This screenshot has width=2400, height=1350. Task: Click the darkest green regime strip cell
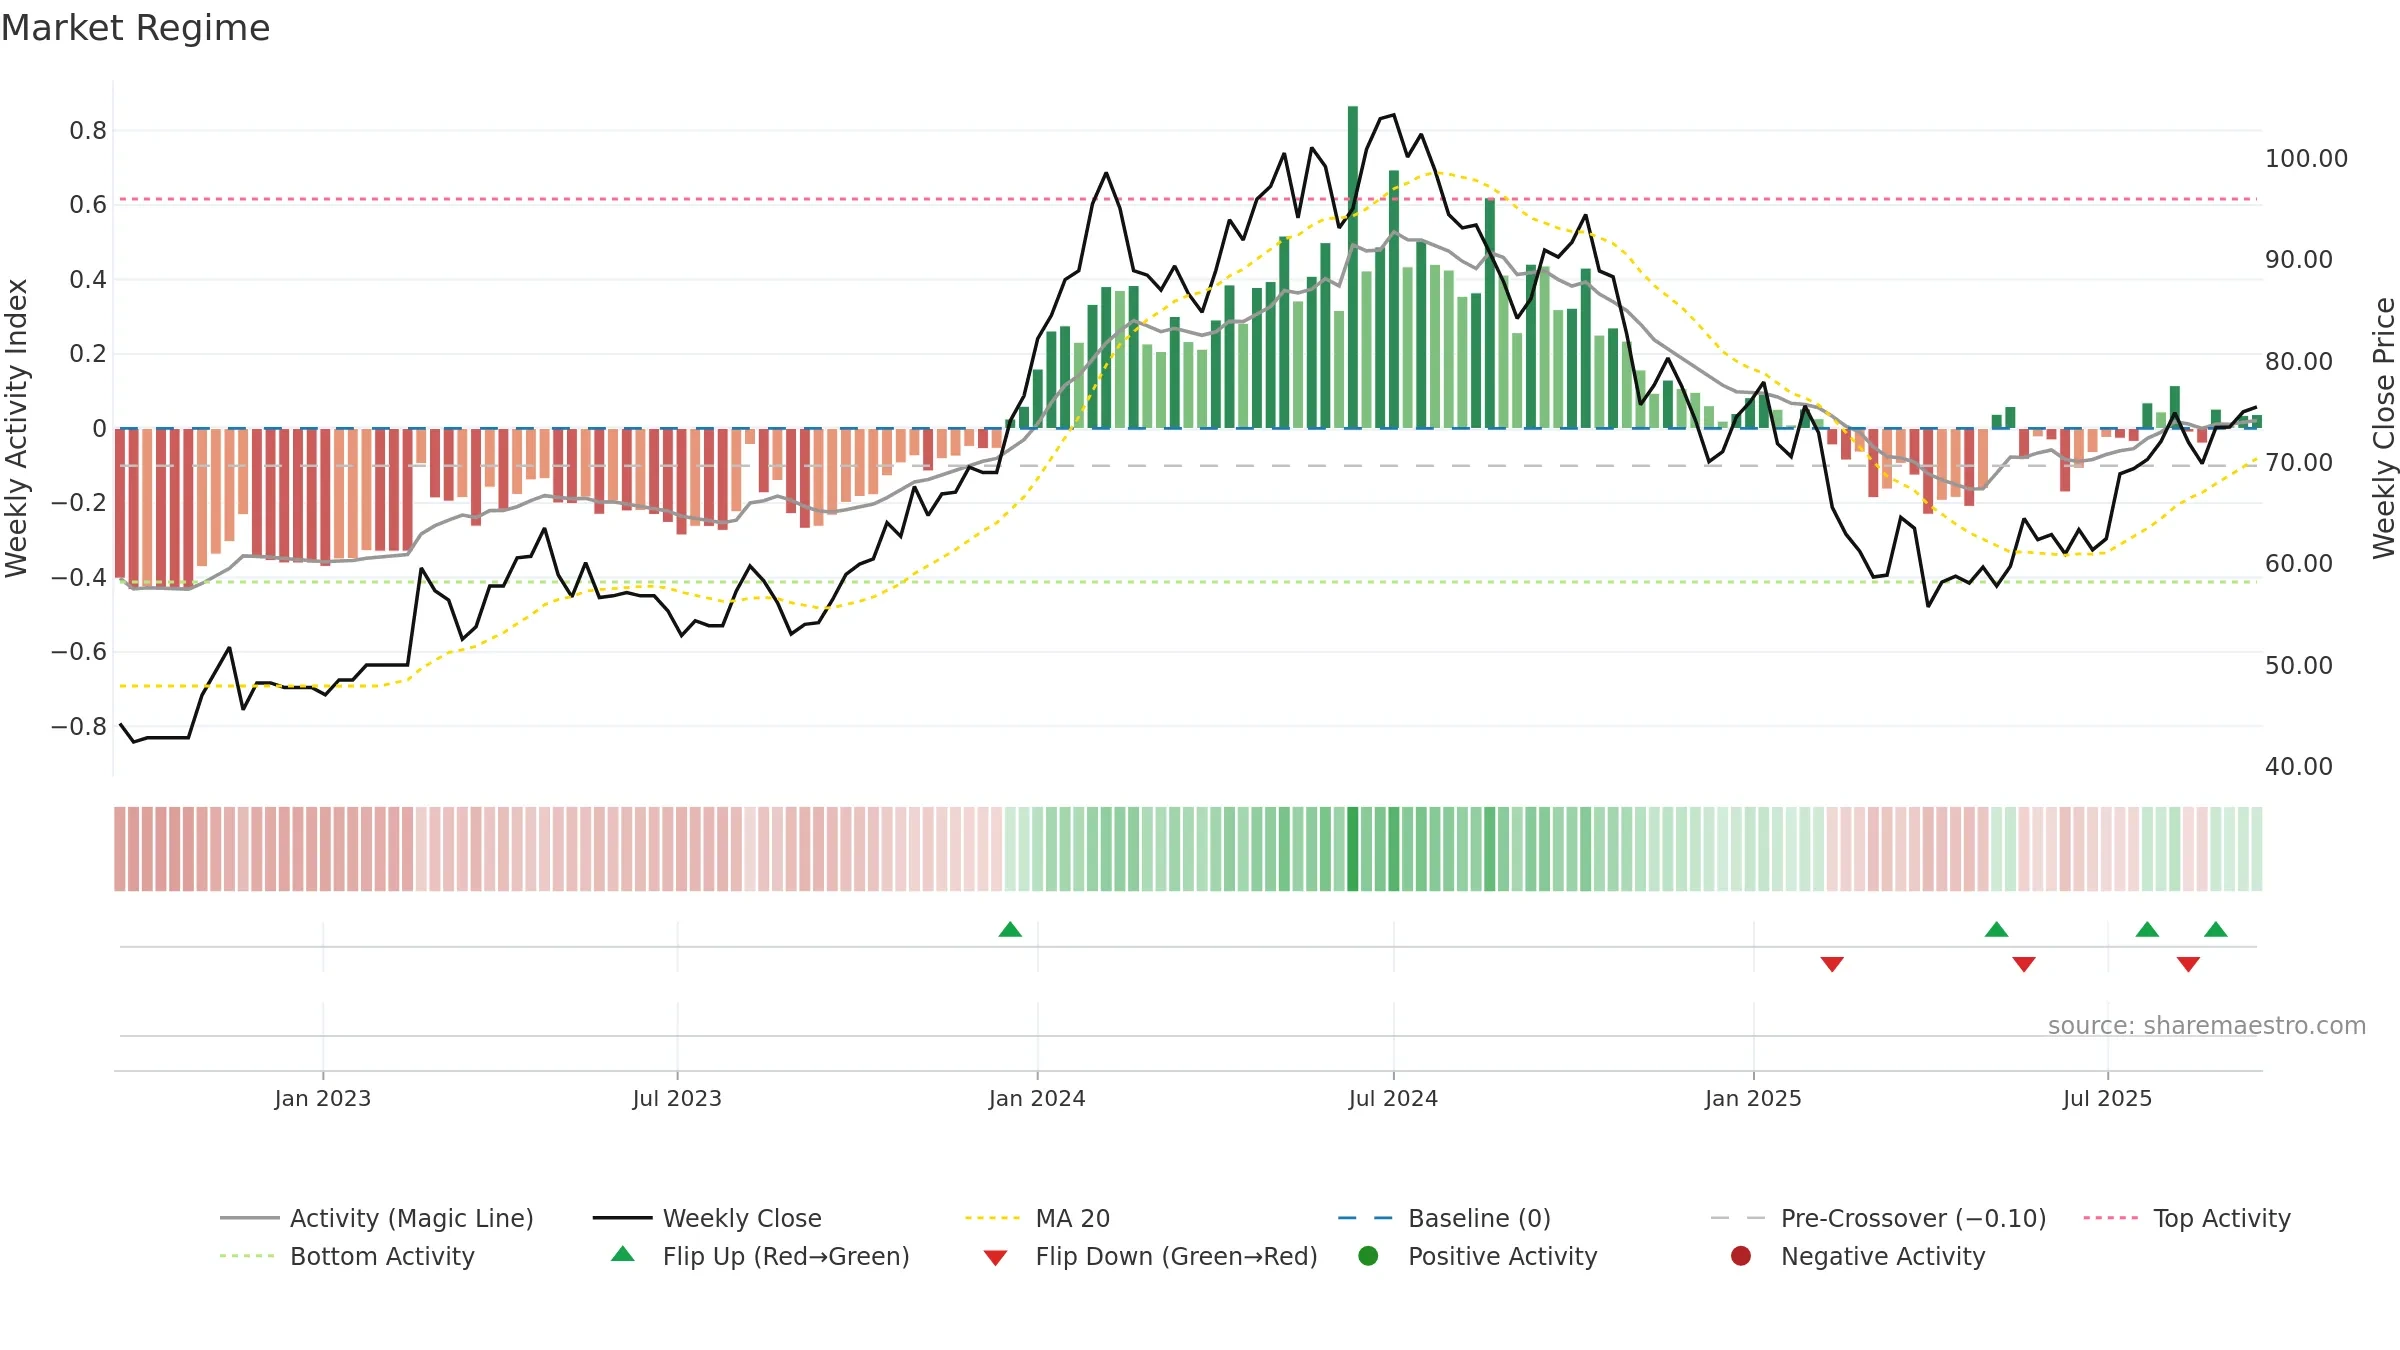(x=1353, y=849)
